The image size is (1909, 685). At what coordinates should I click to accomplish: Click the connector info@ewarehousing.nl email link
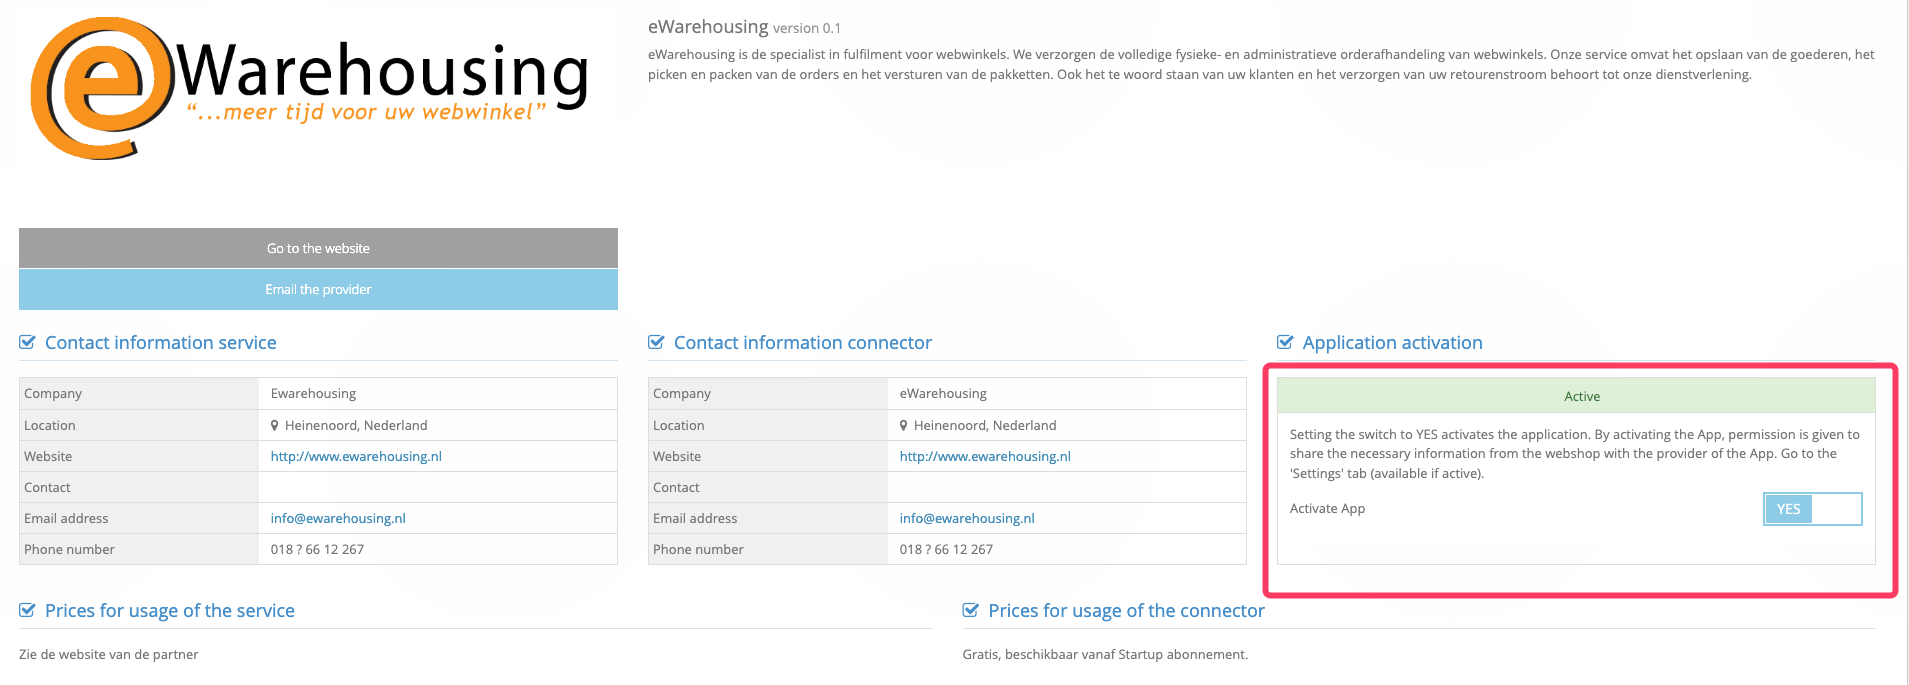(967, 519)
